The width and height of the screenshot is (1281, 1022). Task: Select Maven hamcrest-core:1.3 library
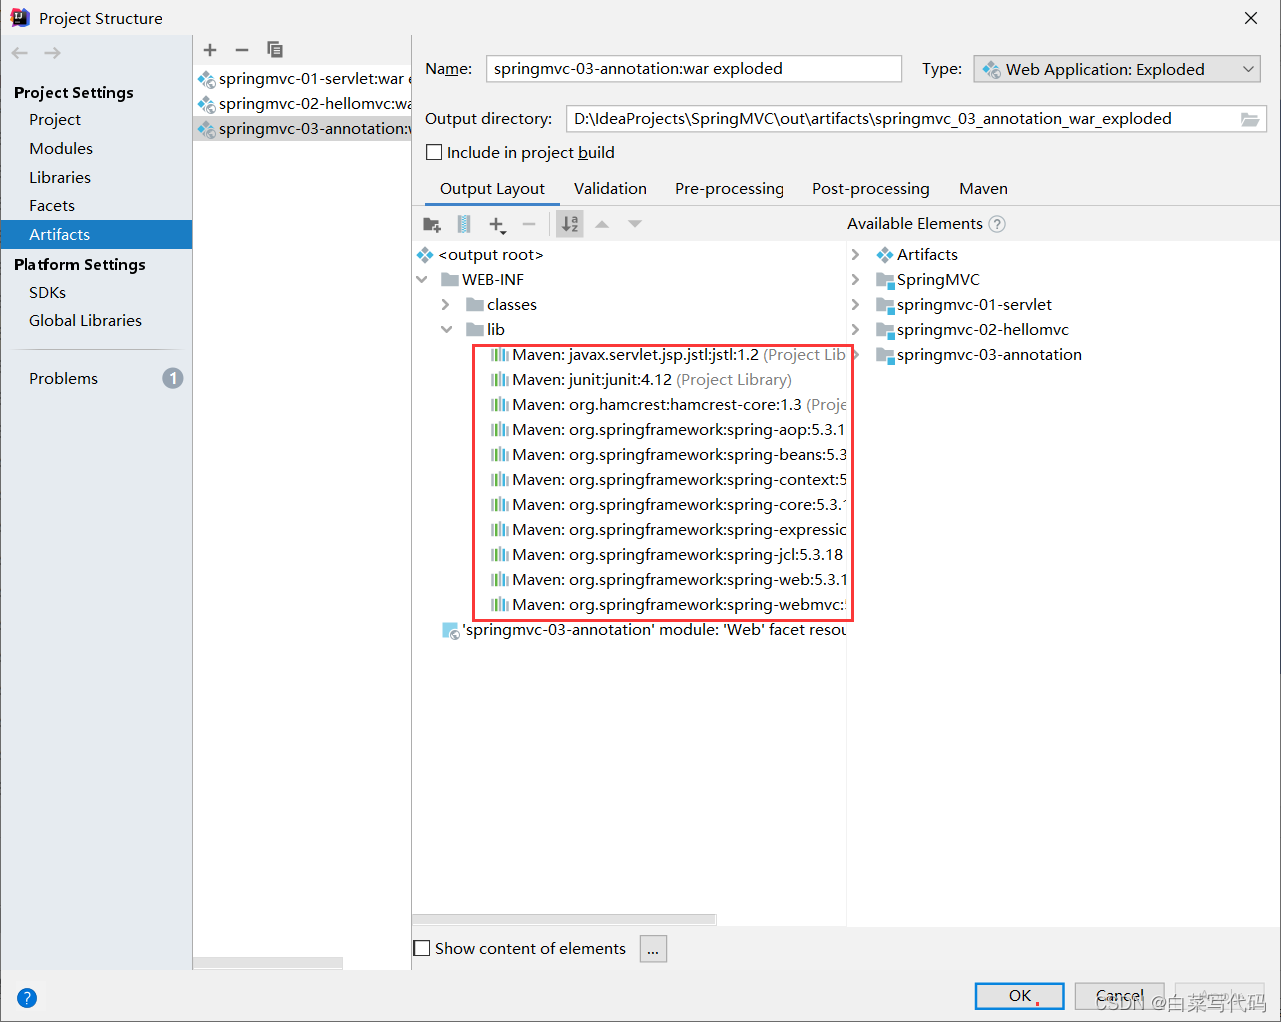[668, 405]
